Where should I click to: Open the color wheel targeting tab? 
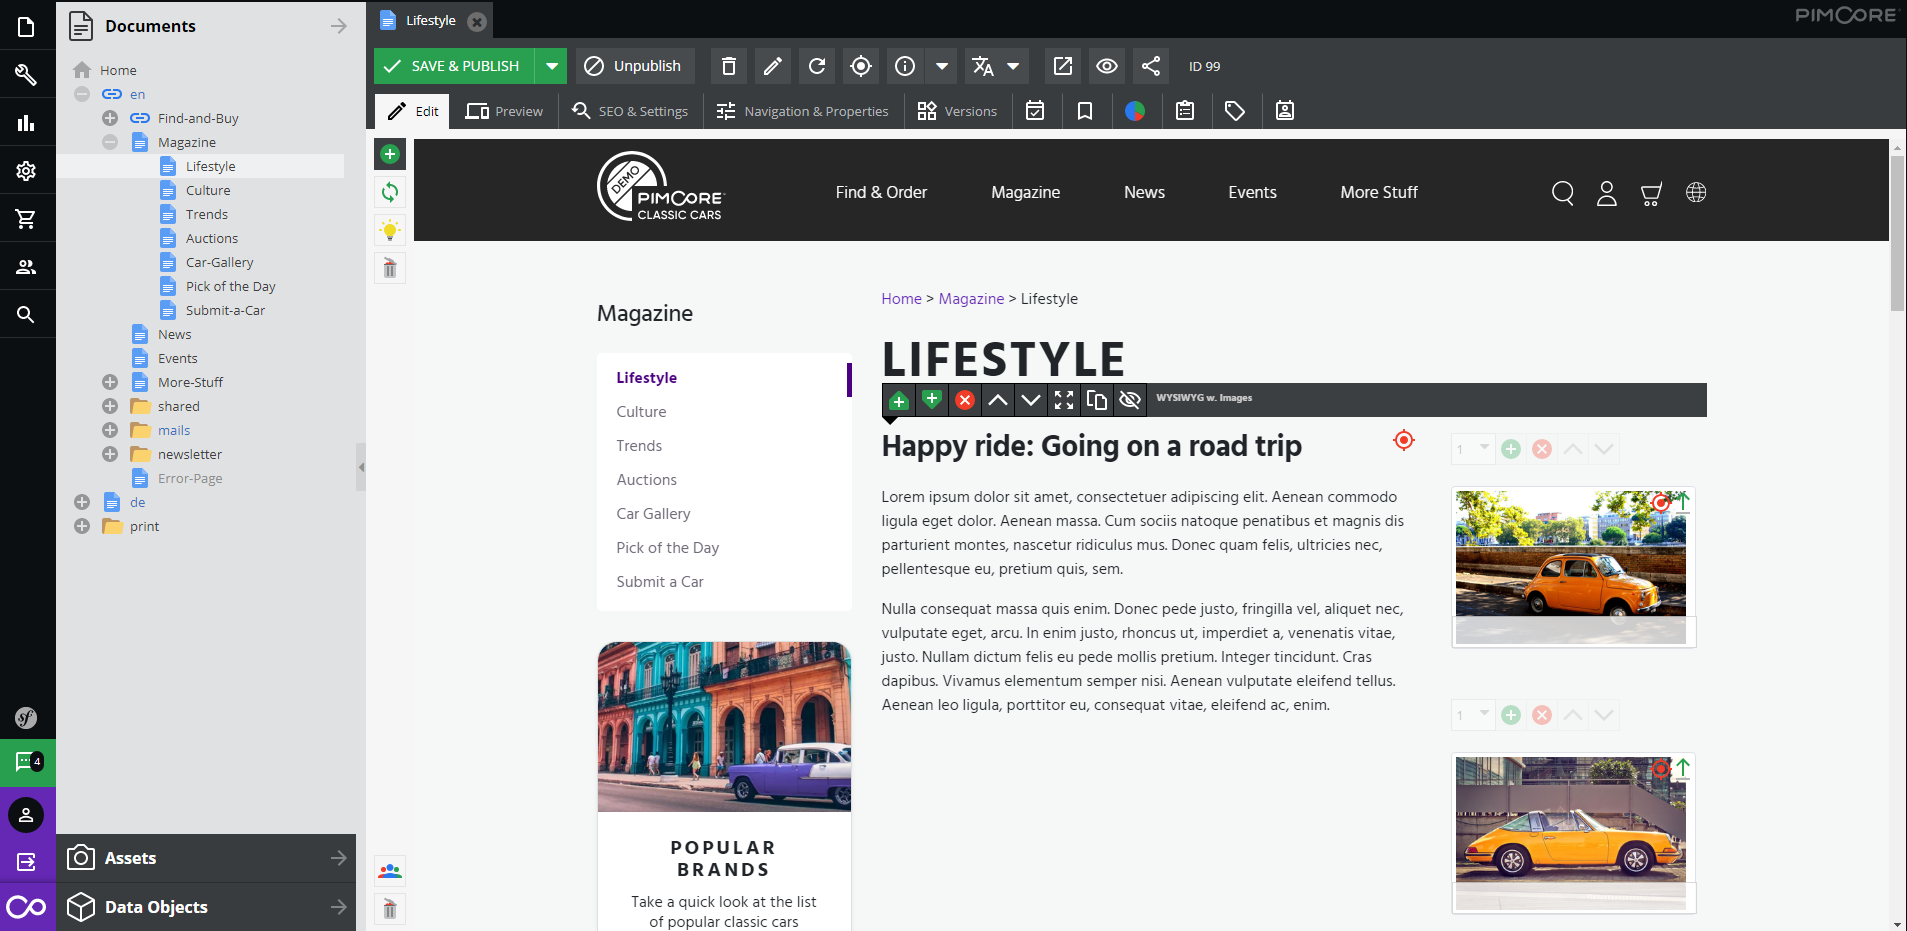pyautogui.click(x=1135, y=111)
